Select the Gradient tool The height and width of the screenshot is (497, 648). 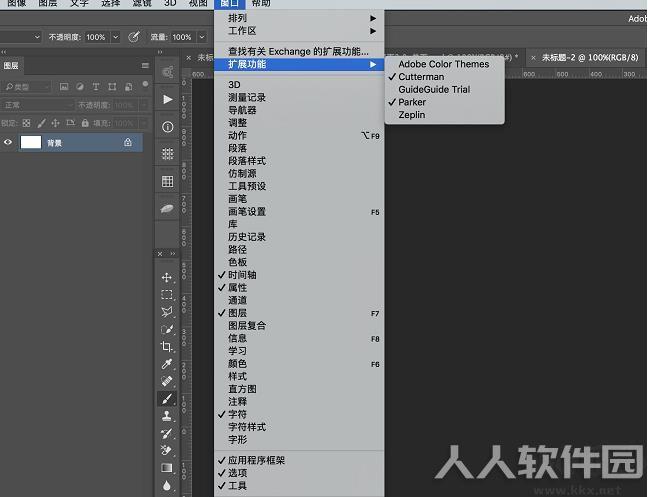point(167,468)
